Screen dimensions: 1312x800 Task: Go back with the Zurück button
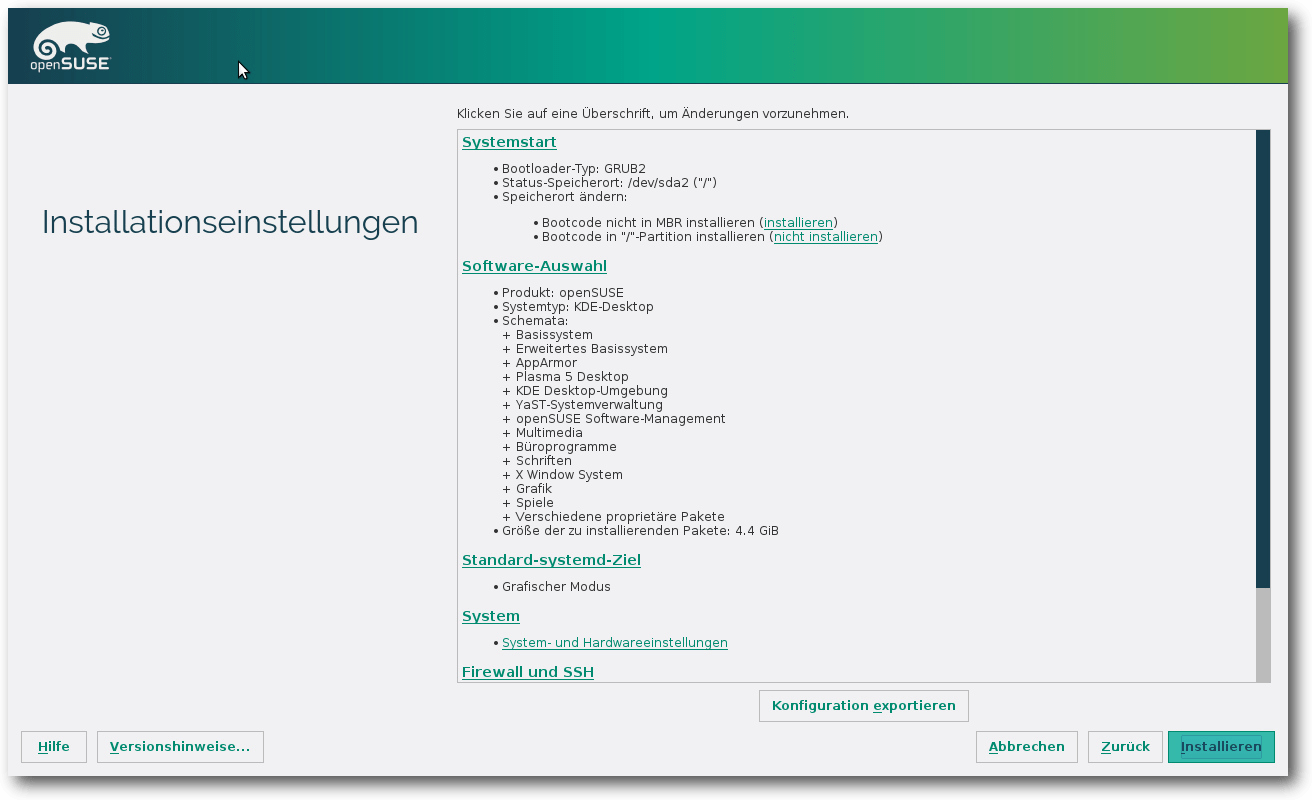(x=1125, y=747)
